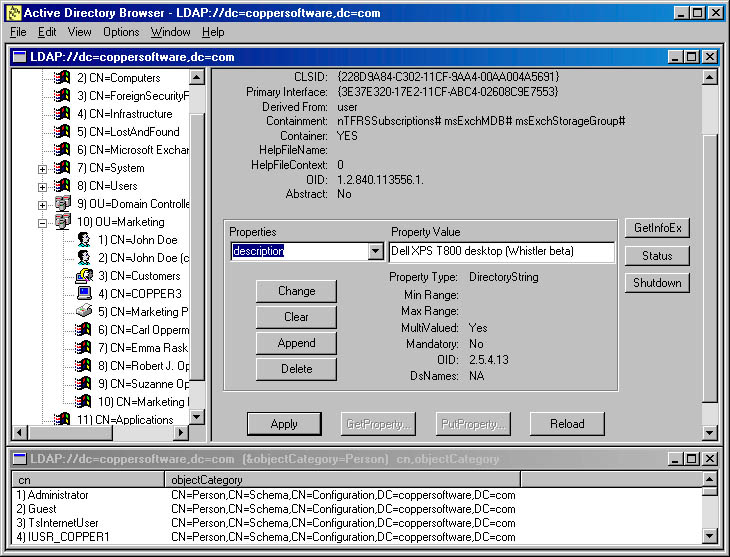Expand the CN=Users tree node
The width and height of the screenshot is (730, 557).
point(42,186)
